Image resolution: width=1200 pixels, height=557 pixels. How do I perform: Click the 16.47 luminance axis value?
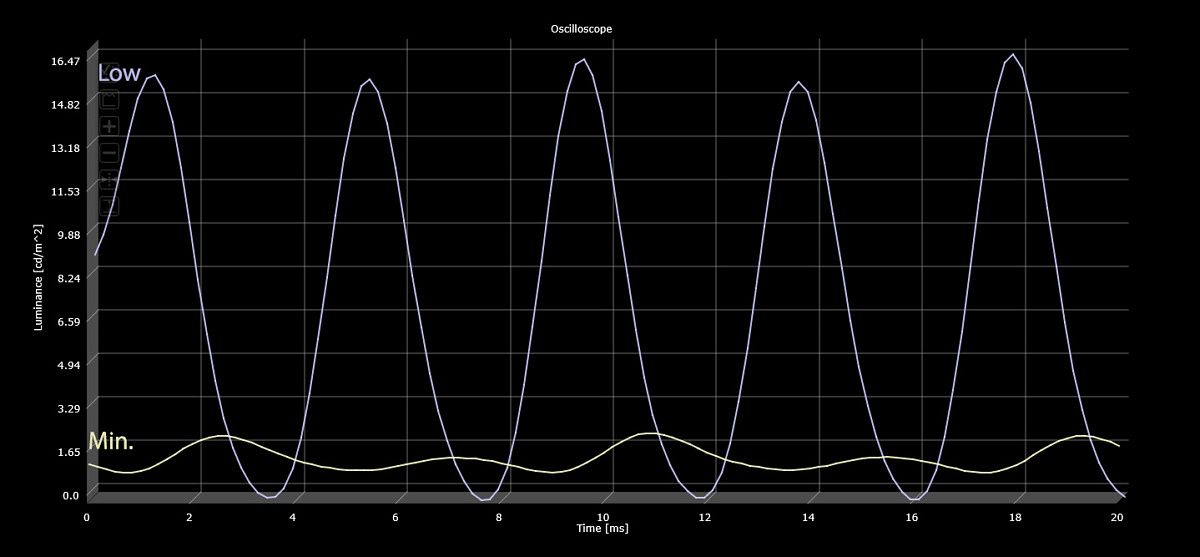pos(66,61)
